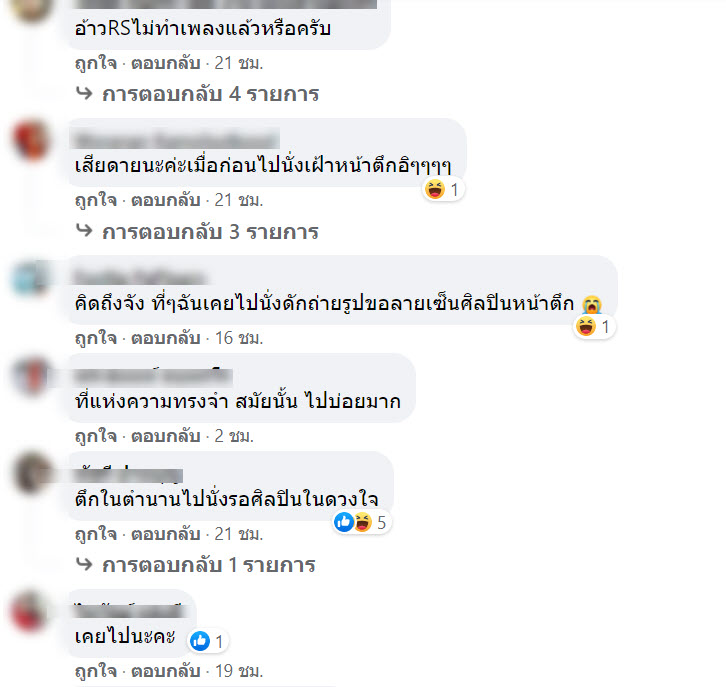Image resolution: width=726 pixels, height=687 pixels.
Task: Click laughing reaction on the เสียดายนะค่ะ comment
Action: coord(435,189)
